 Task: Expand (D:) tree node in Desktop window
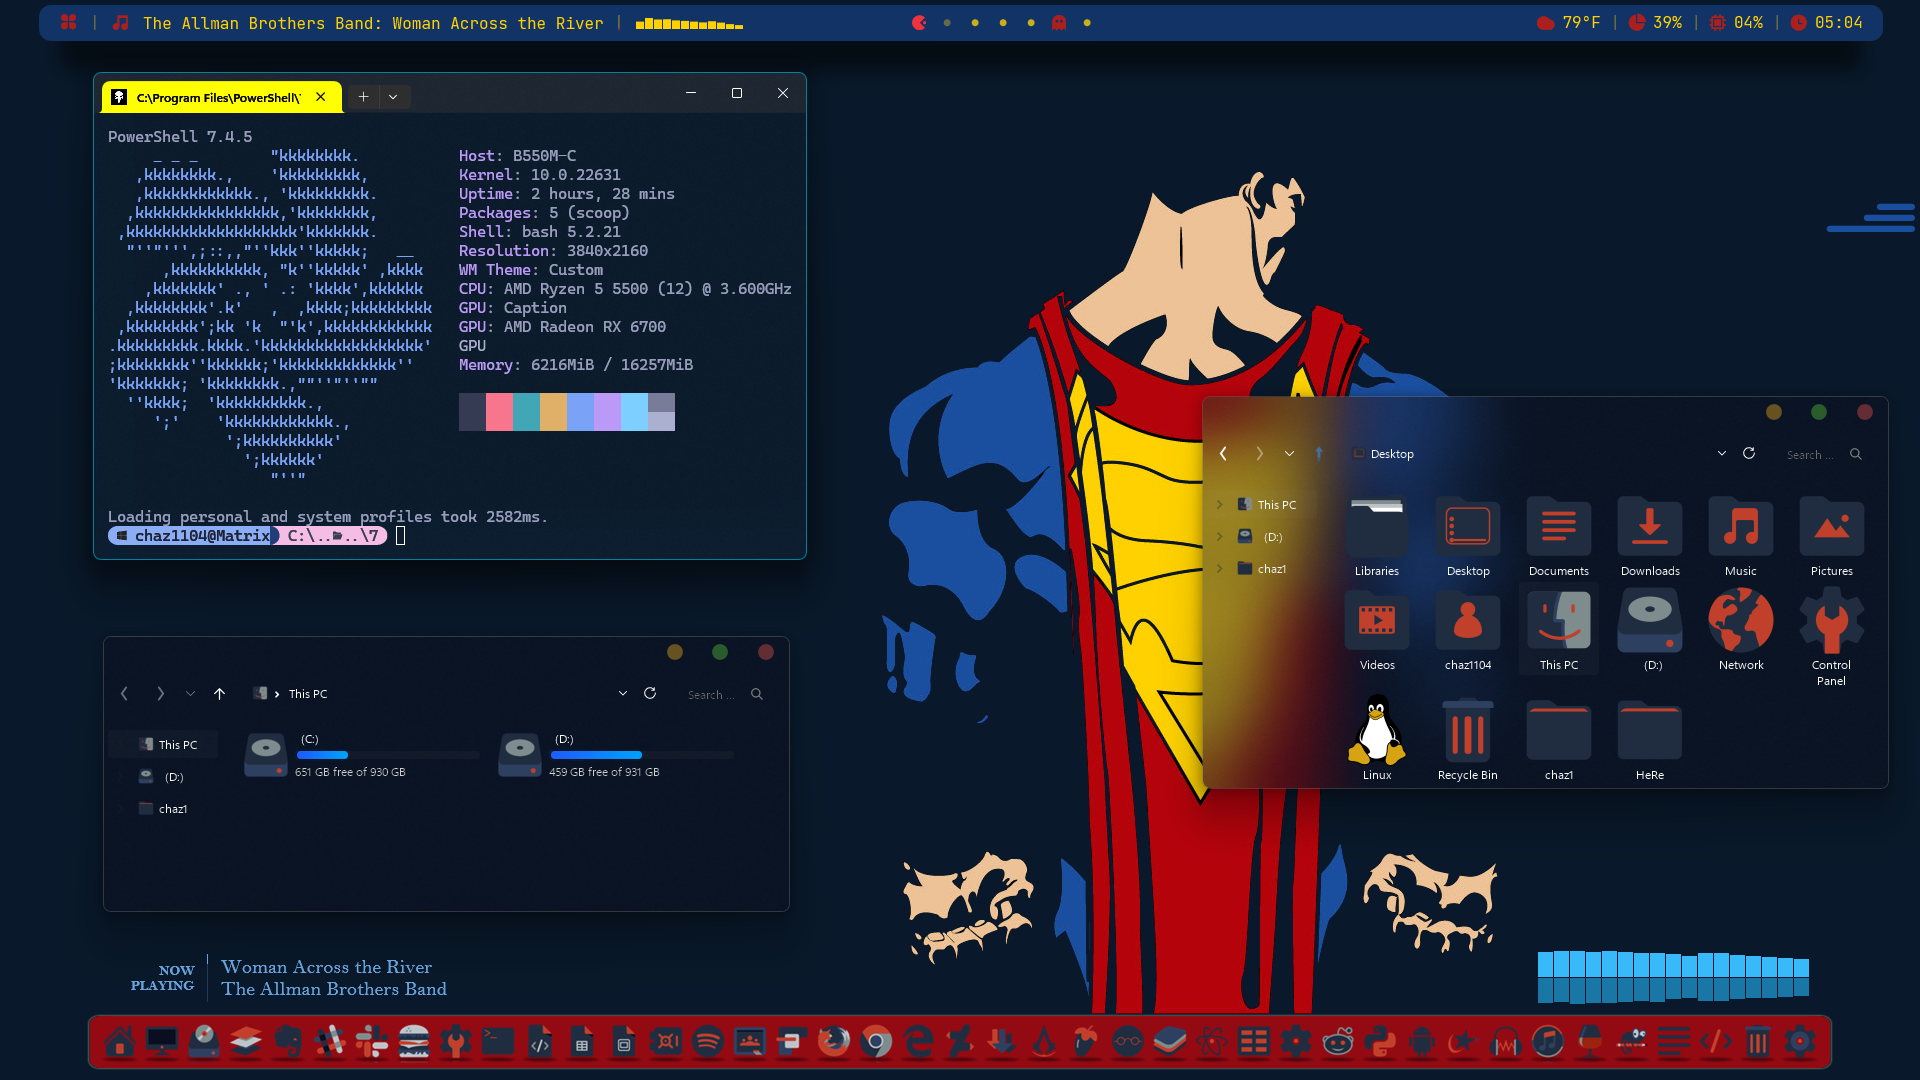(1220, 537)
